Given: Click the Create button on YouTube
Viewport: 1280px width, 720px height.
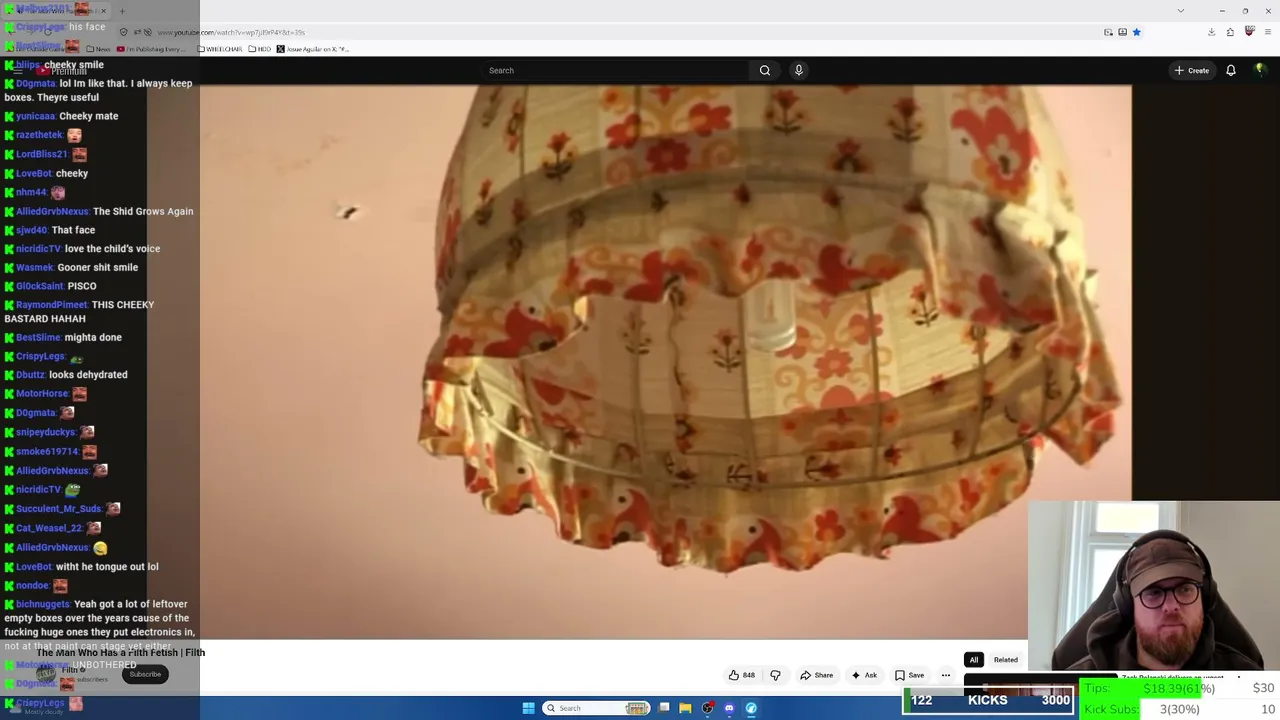Looking at the screenshot, I should [1192, 70].
